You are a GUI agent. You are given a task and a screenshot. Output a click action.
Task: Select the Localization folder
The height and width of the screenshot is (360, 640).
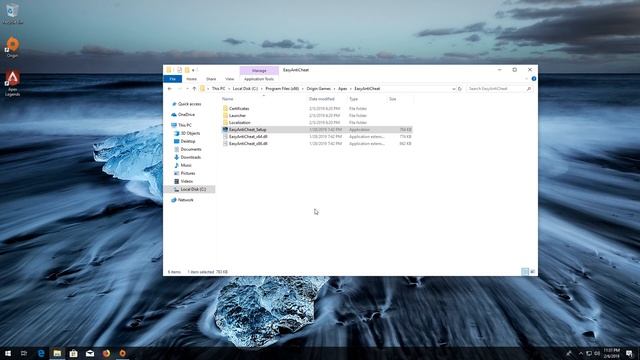pyautogui.click(x=240, y=122)
